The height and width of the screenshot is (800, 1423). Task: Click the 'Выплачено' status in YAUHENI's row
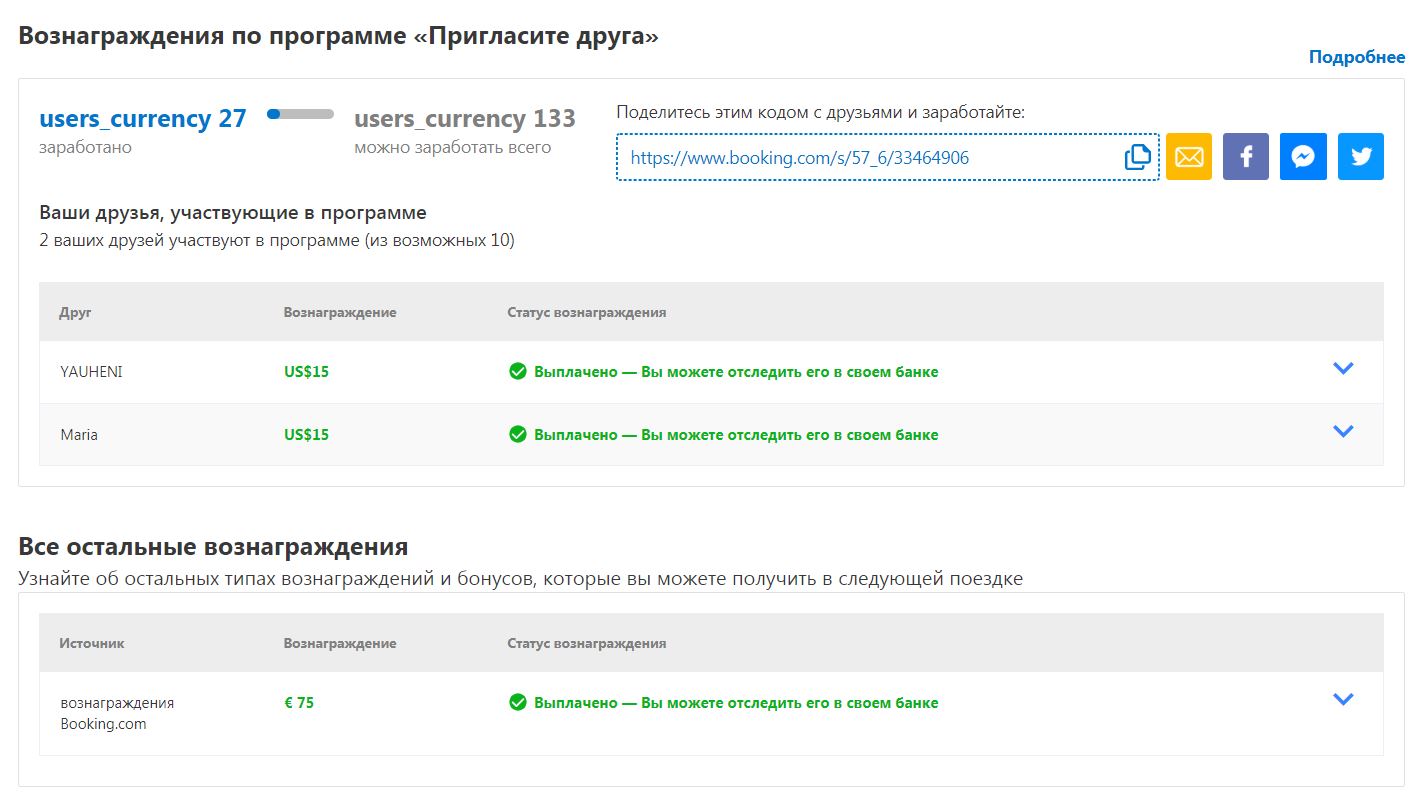click(736, 372)
